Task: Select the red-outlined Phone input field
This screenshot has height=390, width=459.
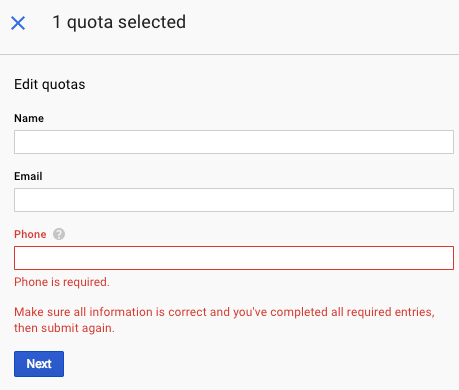Action: click(234, 258)
